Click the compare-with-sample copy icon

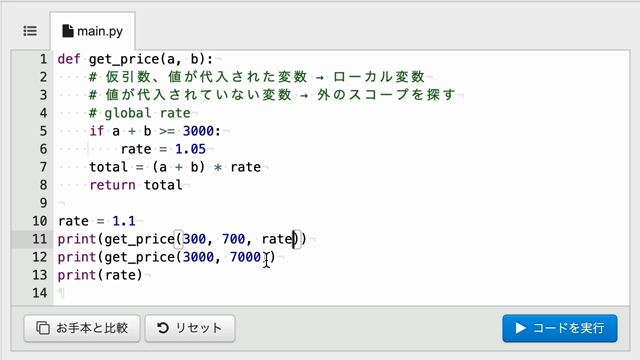43,328
